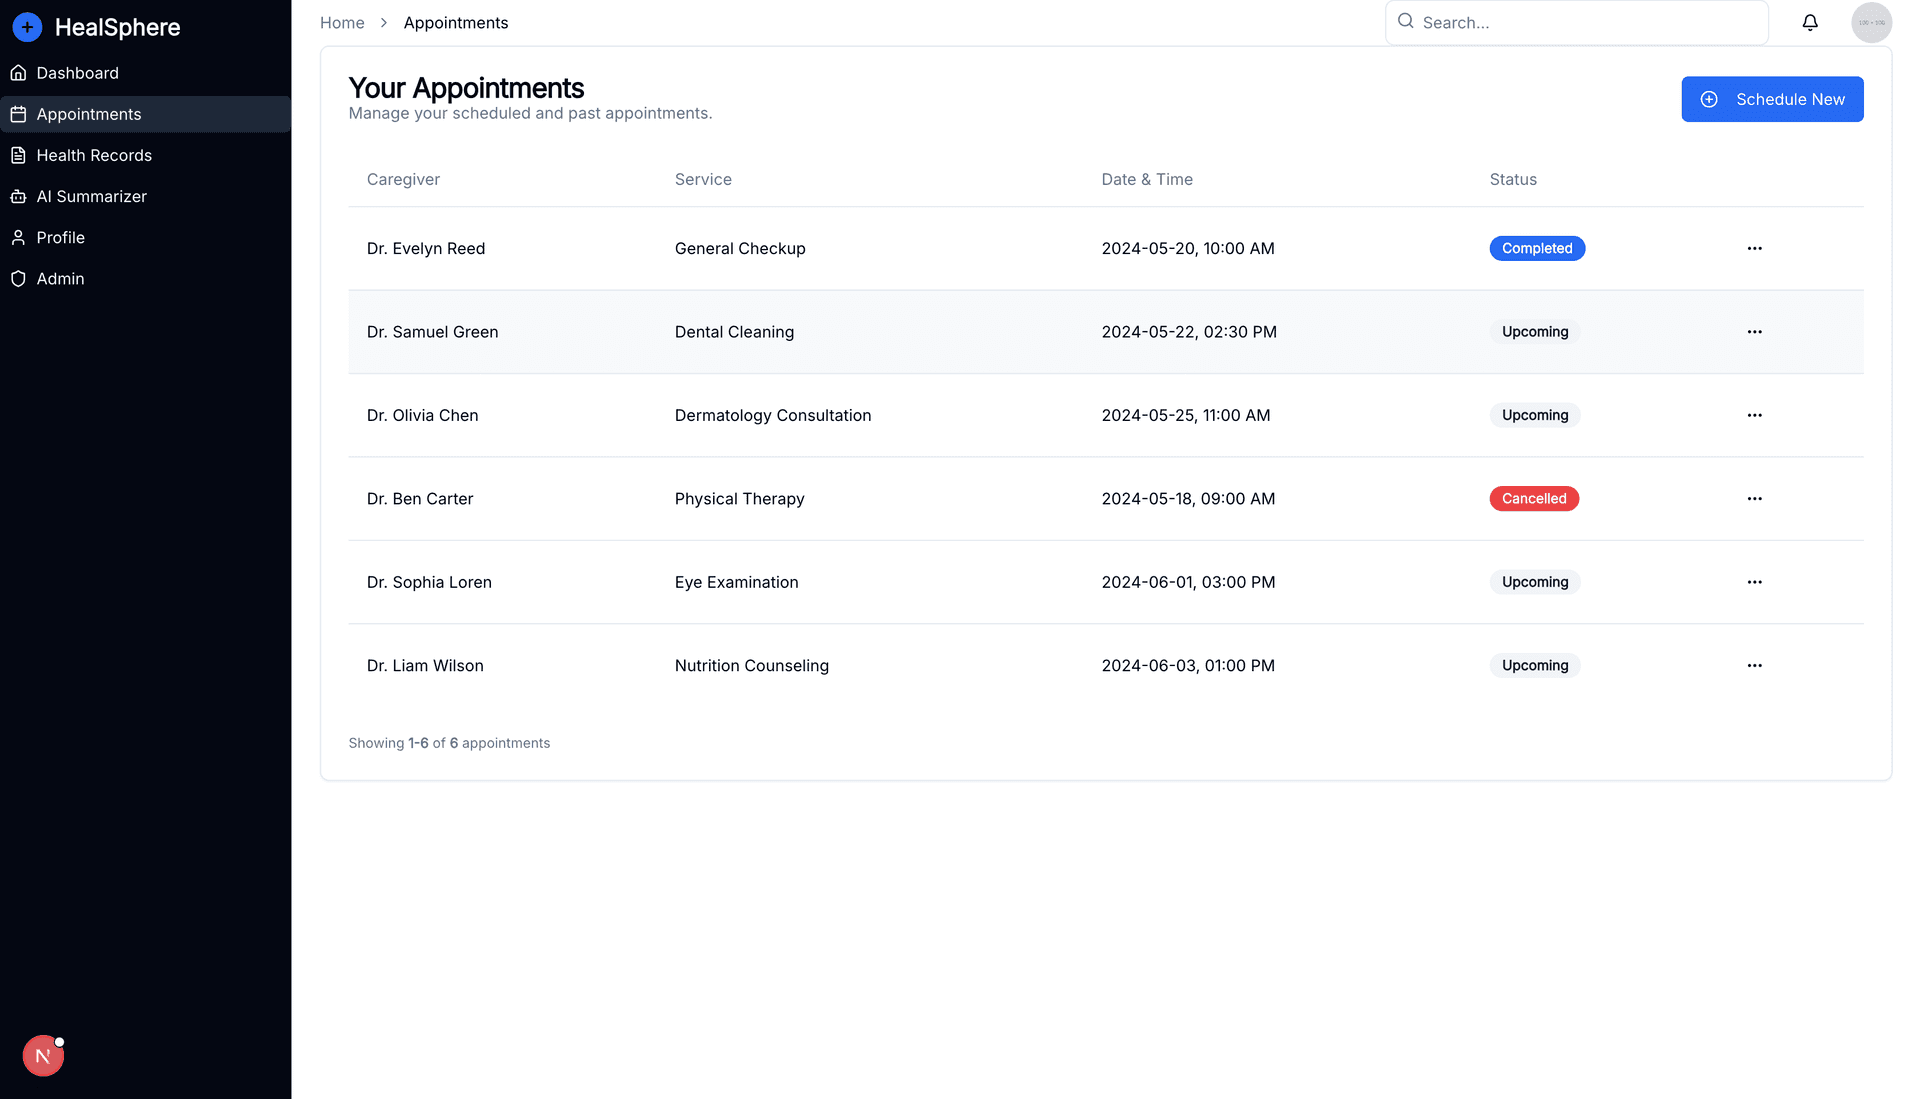Click the Health Records document icon

18,155
